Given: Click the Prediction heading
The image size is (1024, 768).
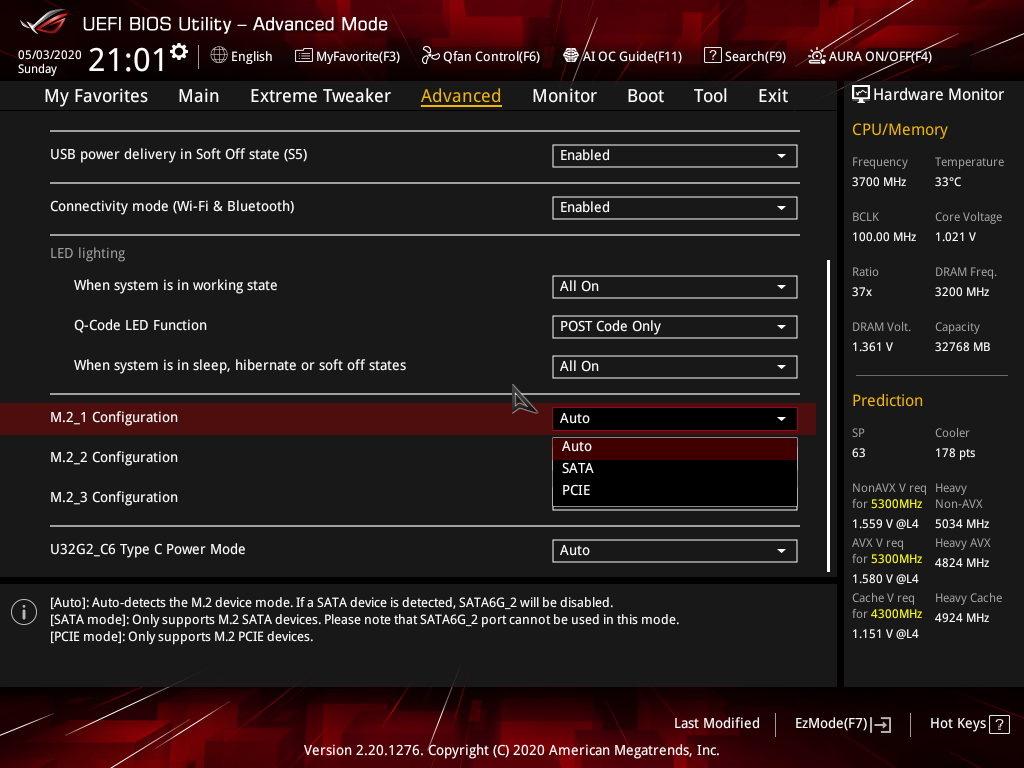Looking at the screenshot, I should point(887,401).
